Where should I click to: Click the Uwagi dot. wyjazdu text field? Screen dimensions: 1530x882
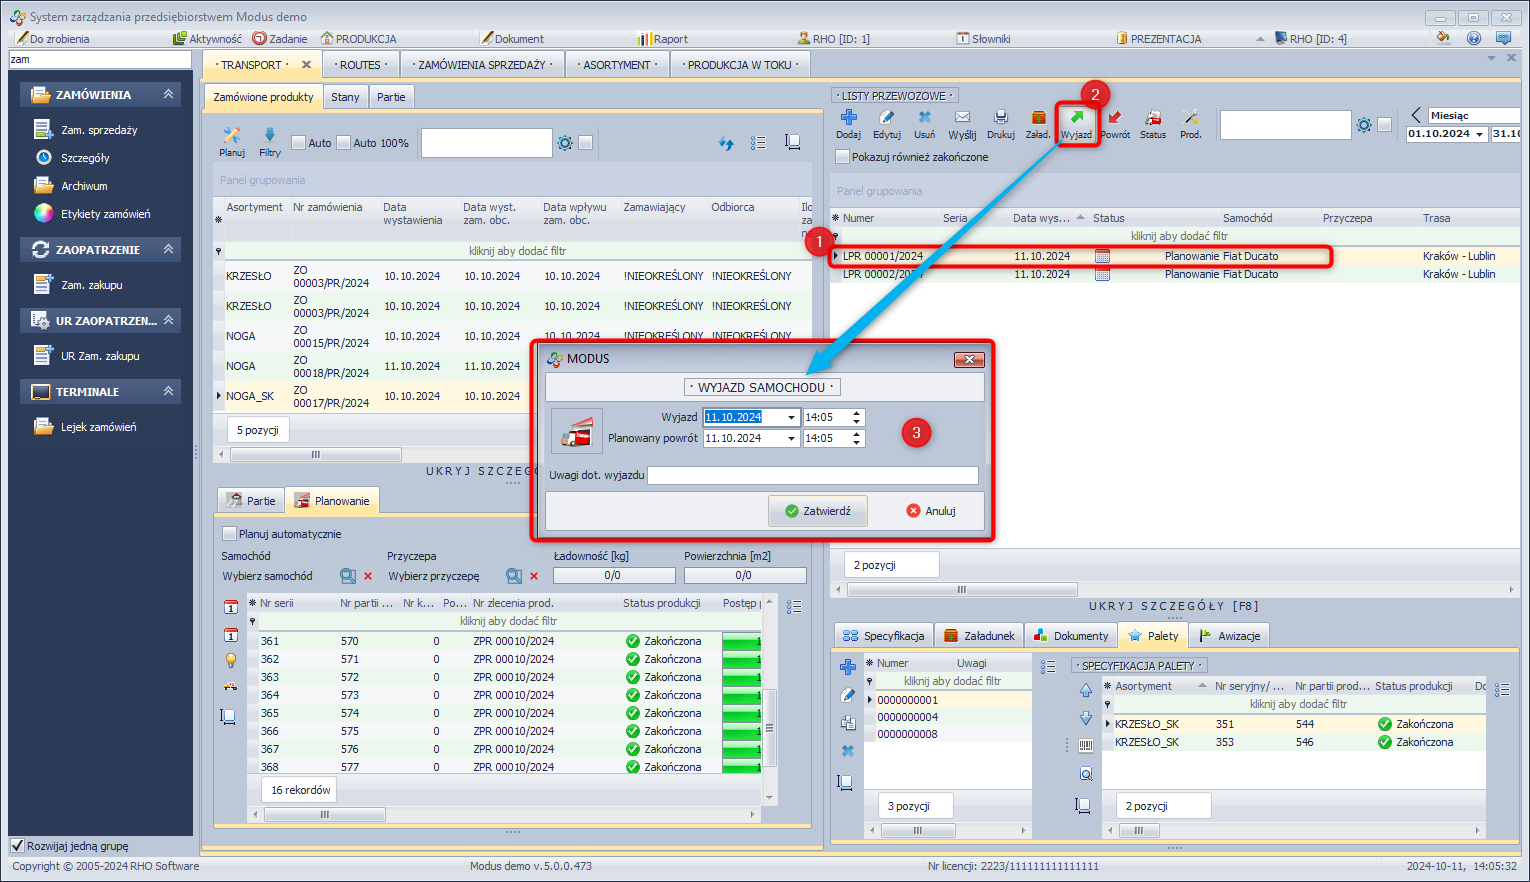[x=812, y=475]
